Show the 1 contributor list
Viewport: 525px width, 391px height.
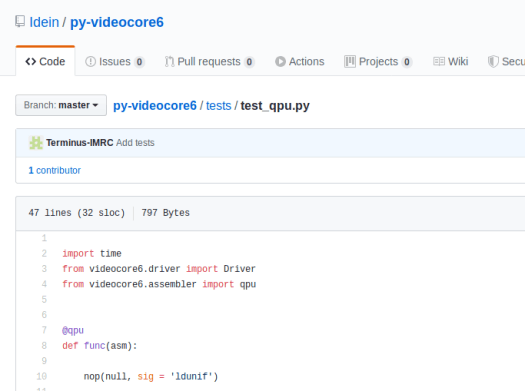(x=55, y=170)
